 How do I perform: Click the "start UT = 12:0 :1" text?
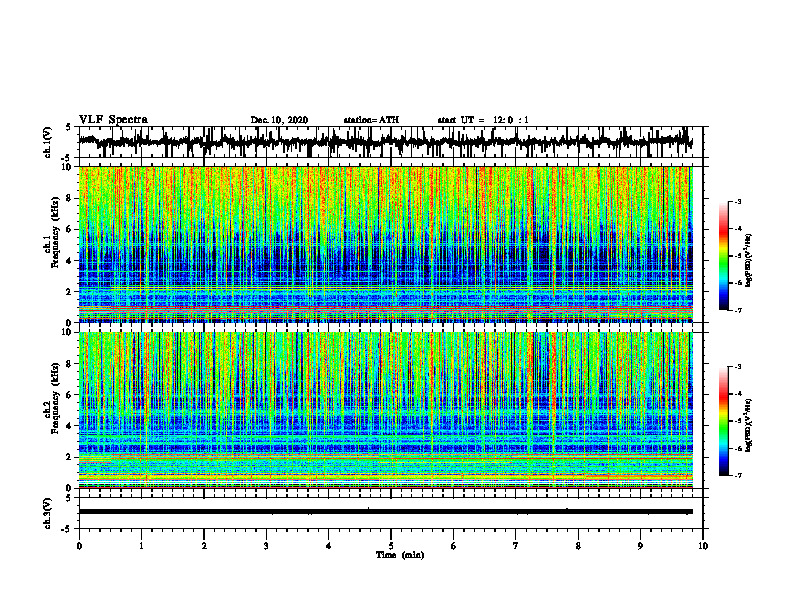pyautogui.click(x=483, y=120)
